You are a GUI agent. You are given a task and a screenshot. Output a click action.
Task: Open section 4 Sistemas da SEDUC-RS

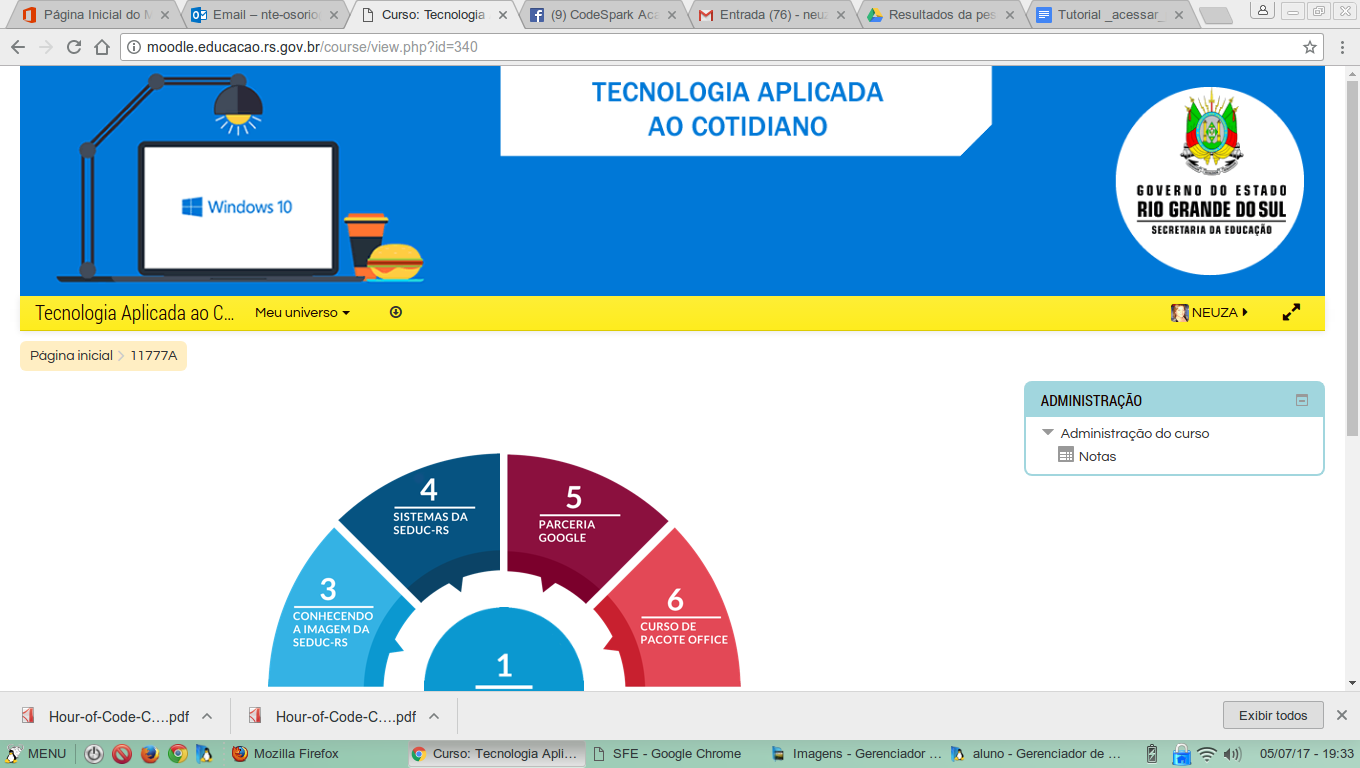(x=430, y=520)
